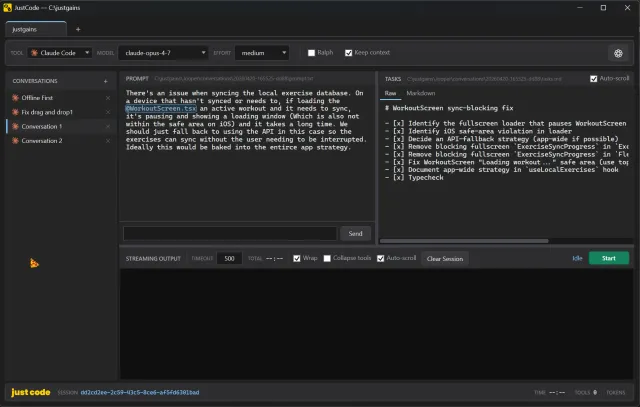Click the "Decide an API-fallback strategy" task line
The height and width of the screenshot is (407, 640).
tap(502, 139)
